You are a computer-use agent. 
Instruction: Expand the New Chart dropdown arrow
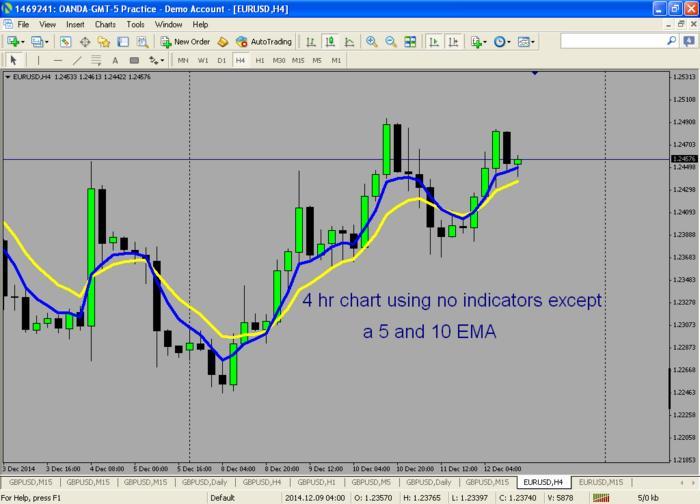coord(23,42)
